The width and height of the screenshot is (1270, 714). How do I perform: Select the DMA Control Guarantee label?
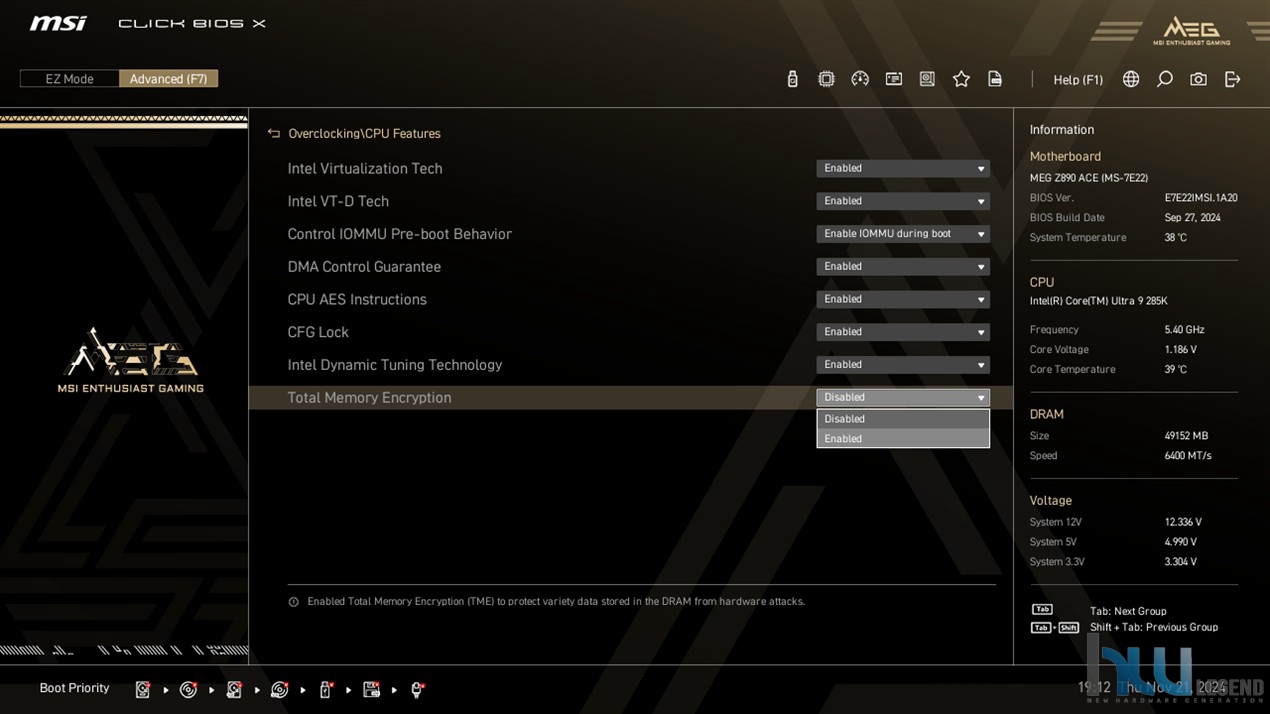tap(364, 267)
